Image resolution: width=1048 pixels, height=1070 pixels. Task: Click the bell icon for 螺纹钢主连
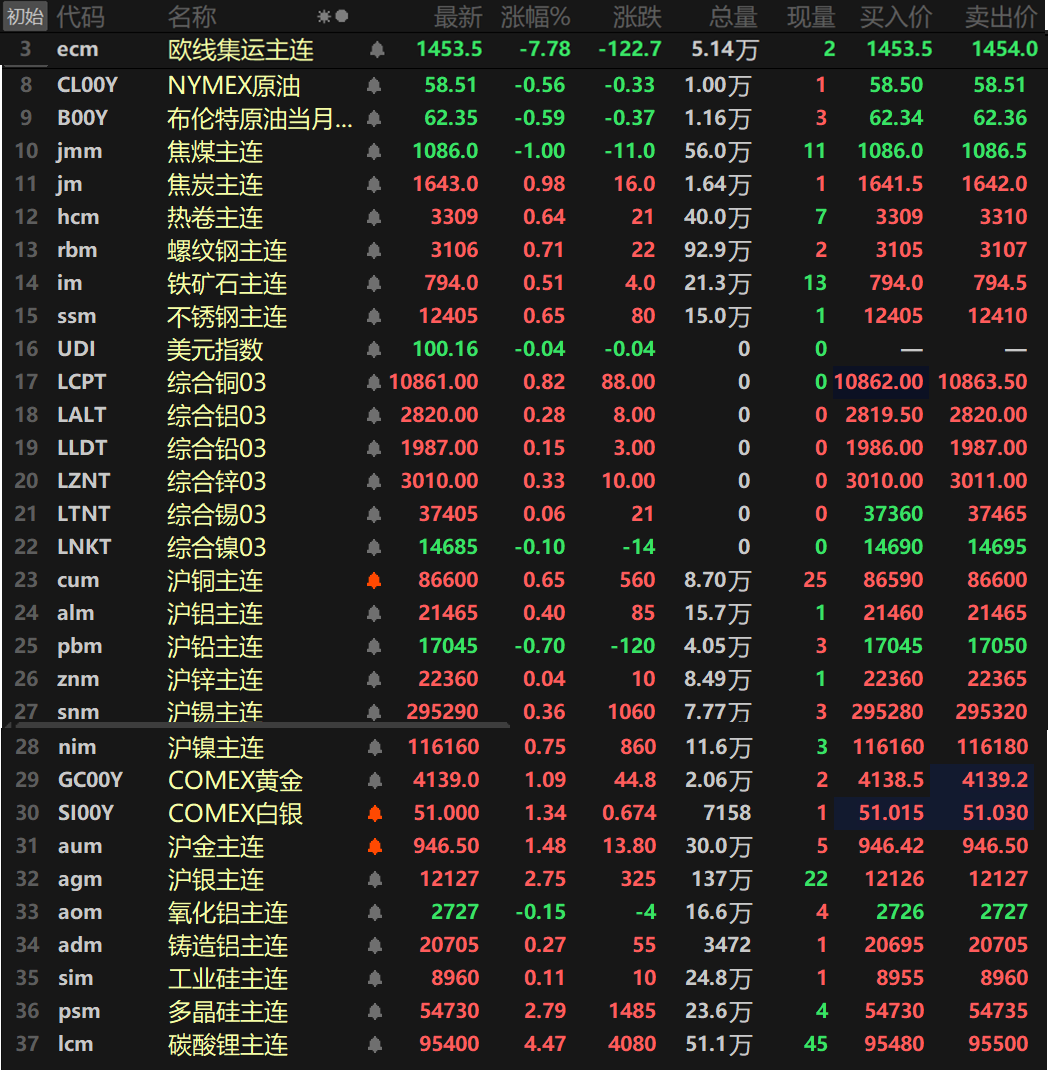click(x=375, y=250)
